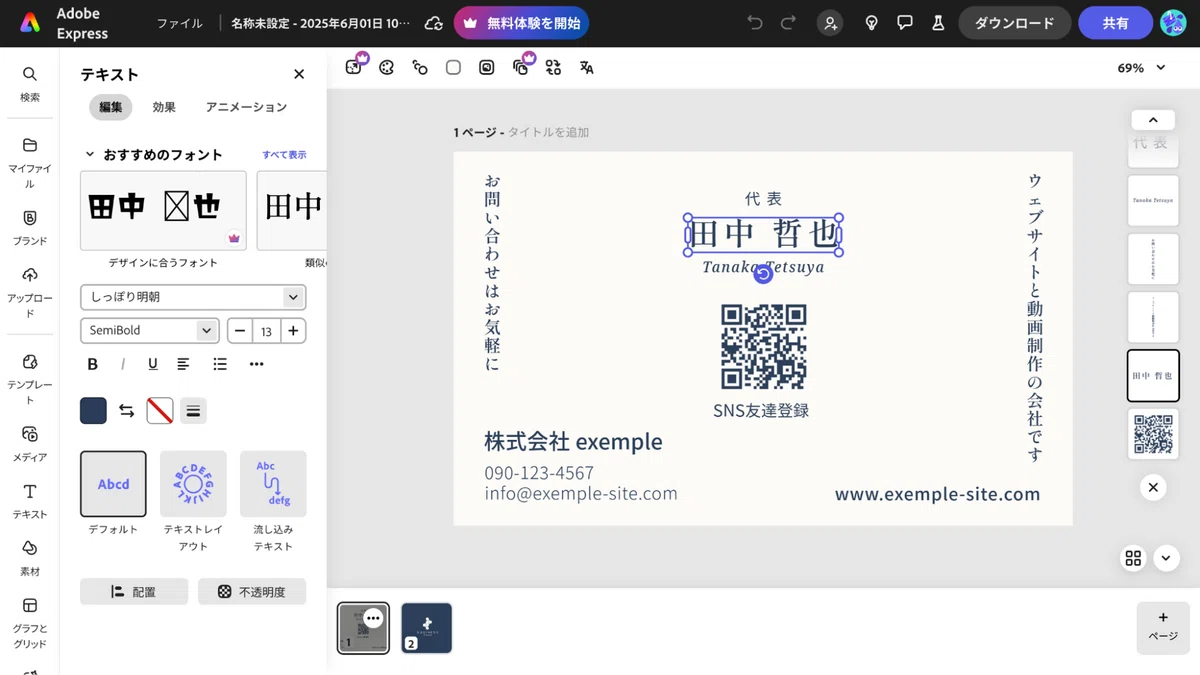The image size is (1200, 675).
Task: Click the line thickness outline icon
Action: click(x=194, y=410)
